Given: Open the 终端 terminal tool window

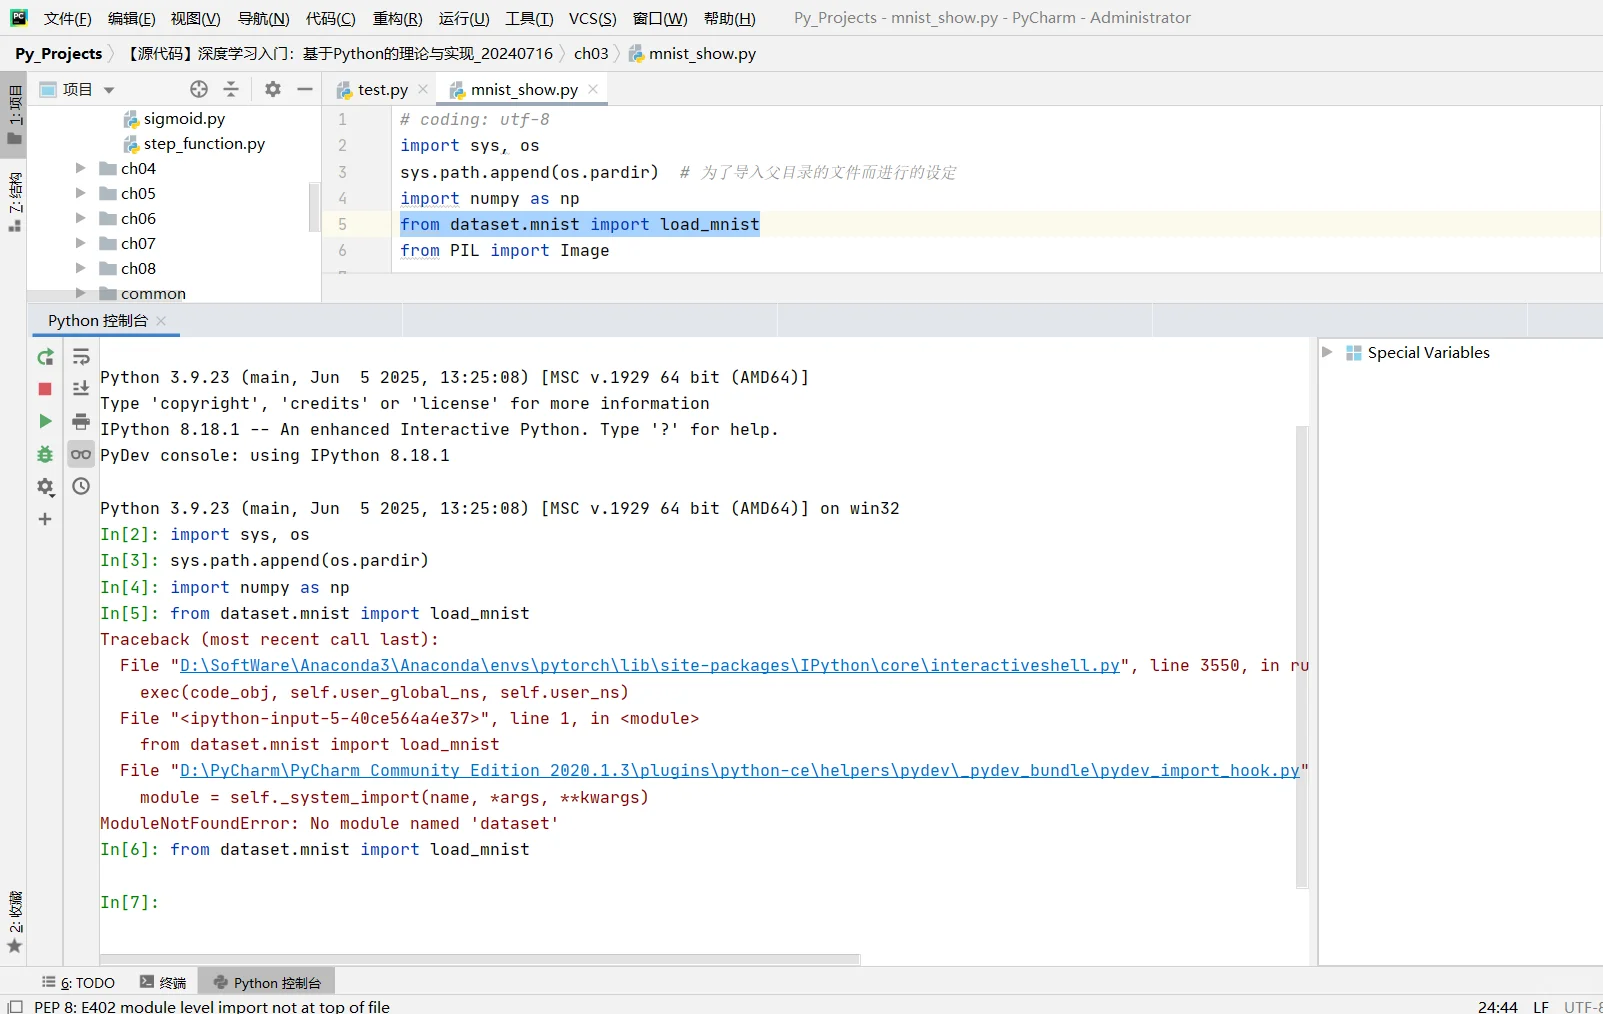Looking at the screenshot, I should tap(163, 983).
